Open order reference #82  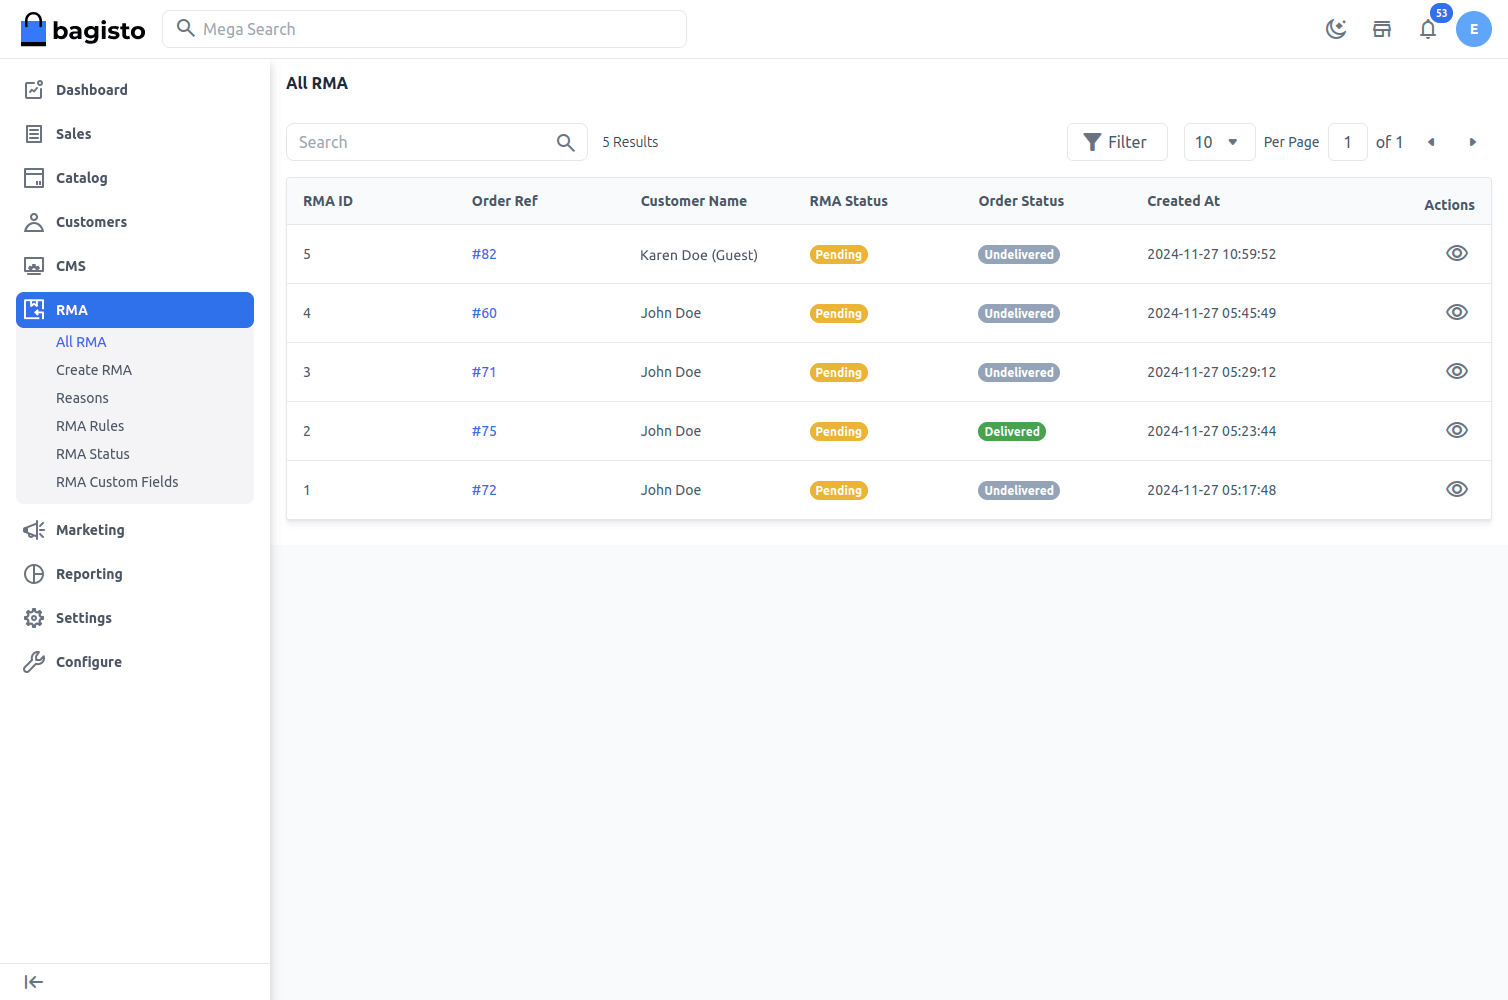pyautogui.click(x=484, y=254)
